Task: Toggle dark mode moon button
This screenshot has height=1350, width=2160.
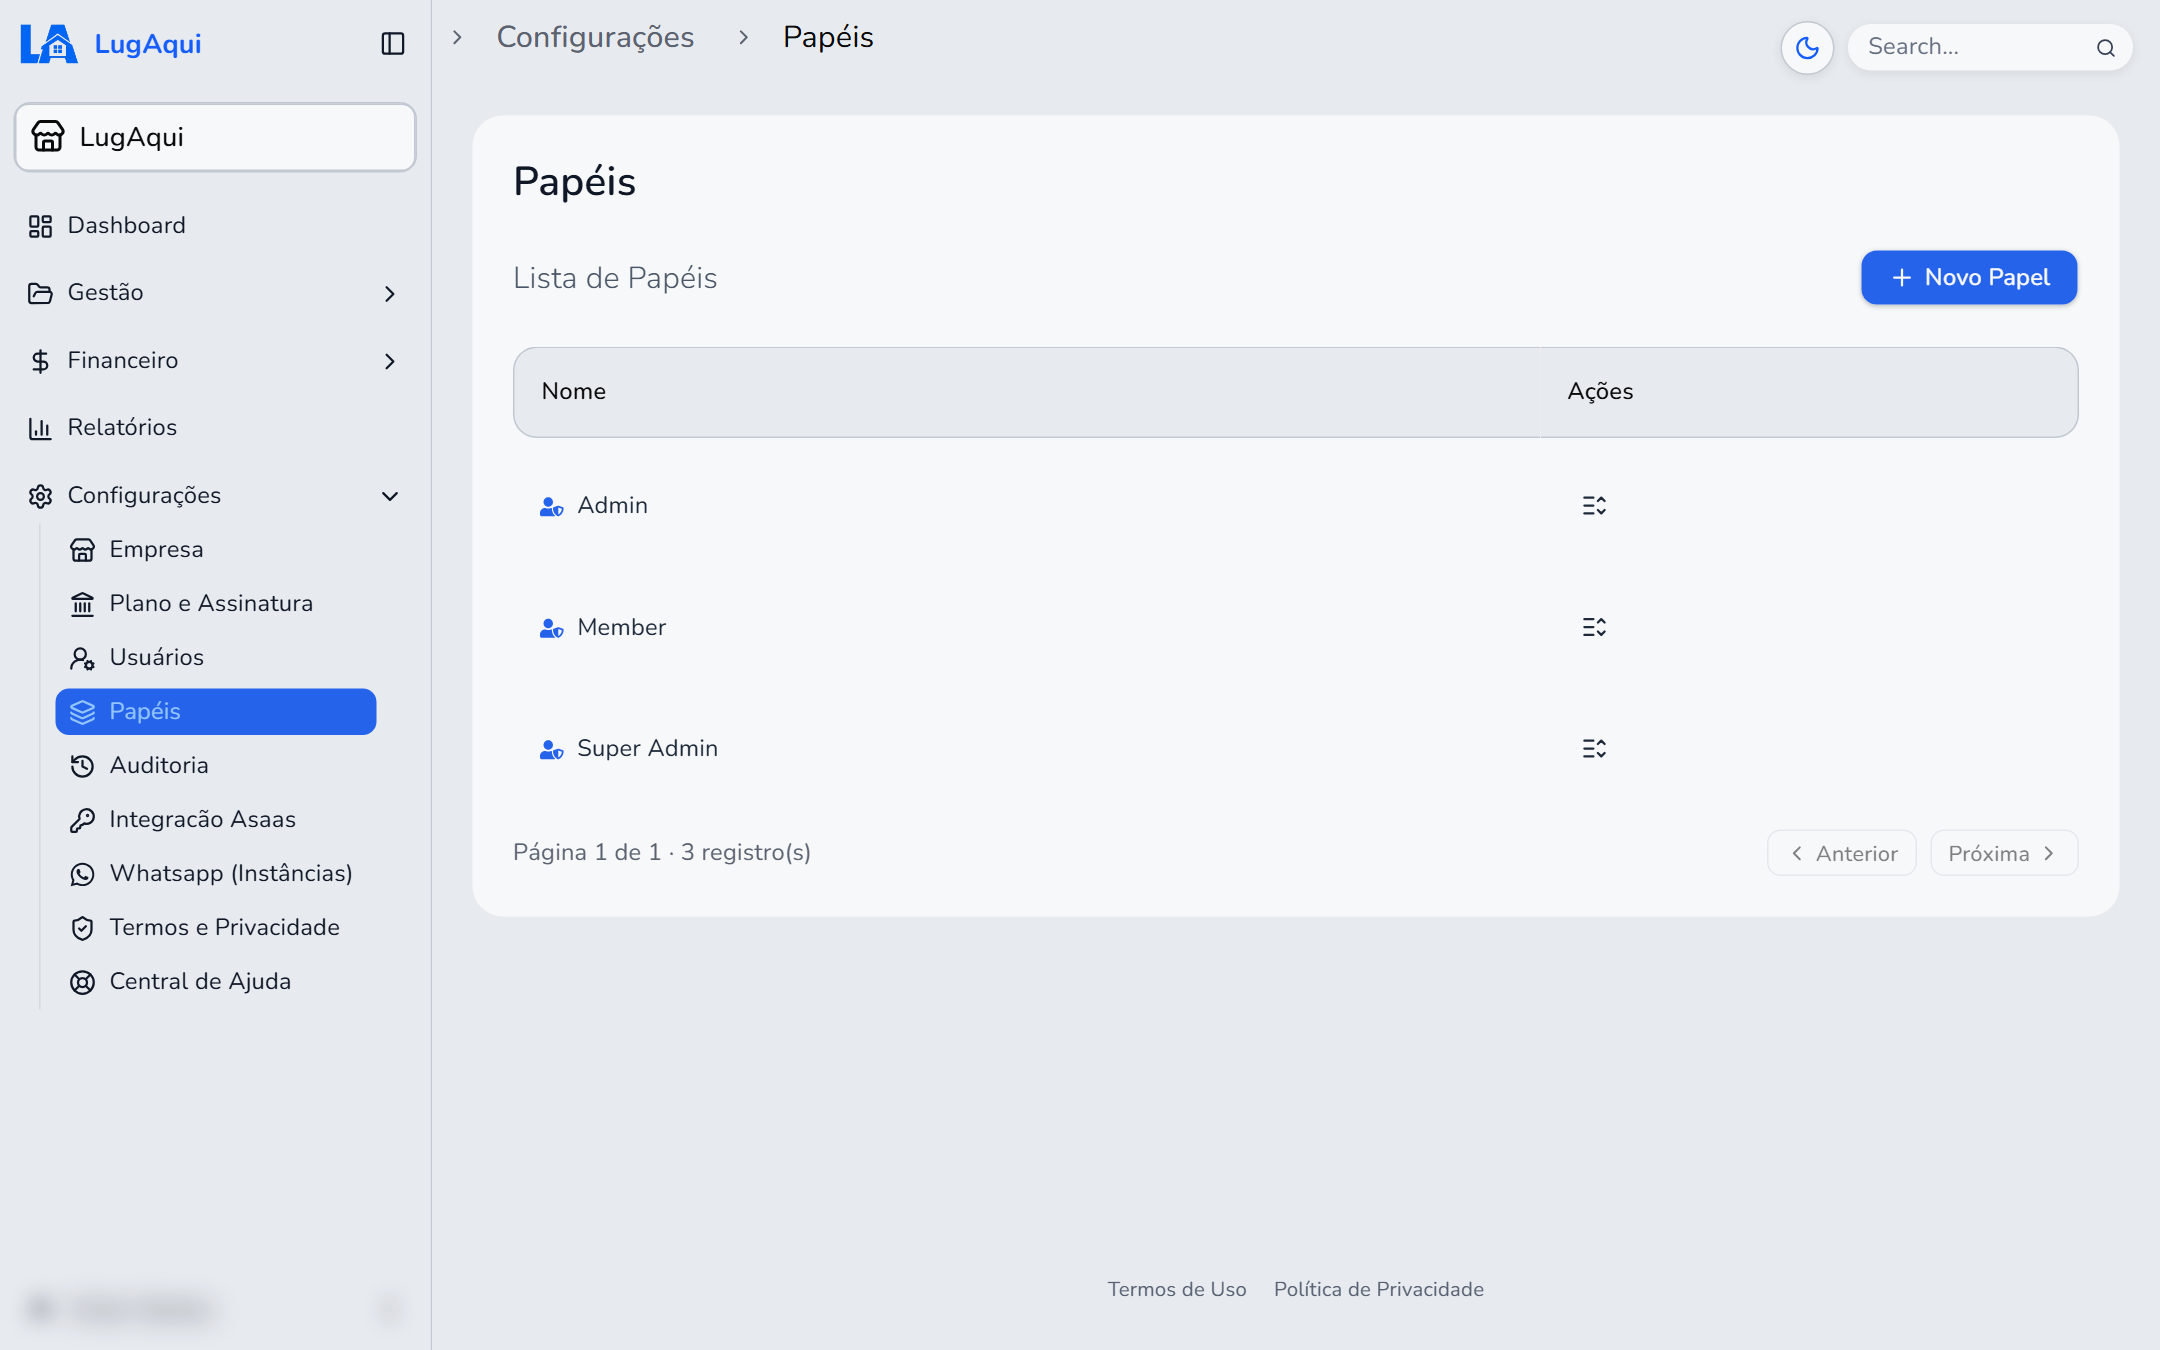Action: pyautogui.click(x=1807, y=47)
